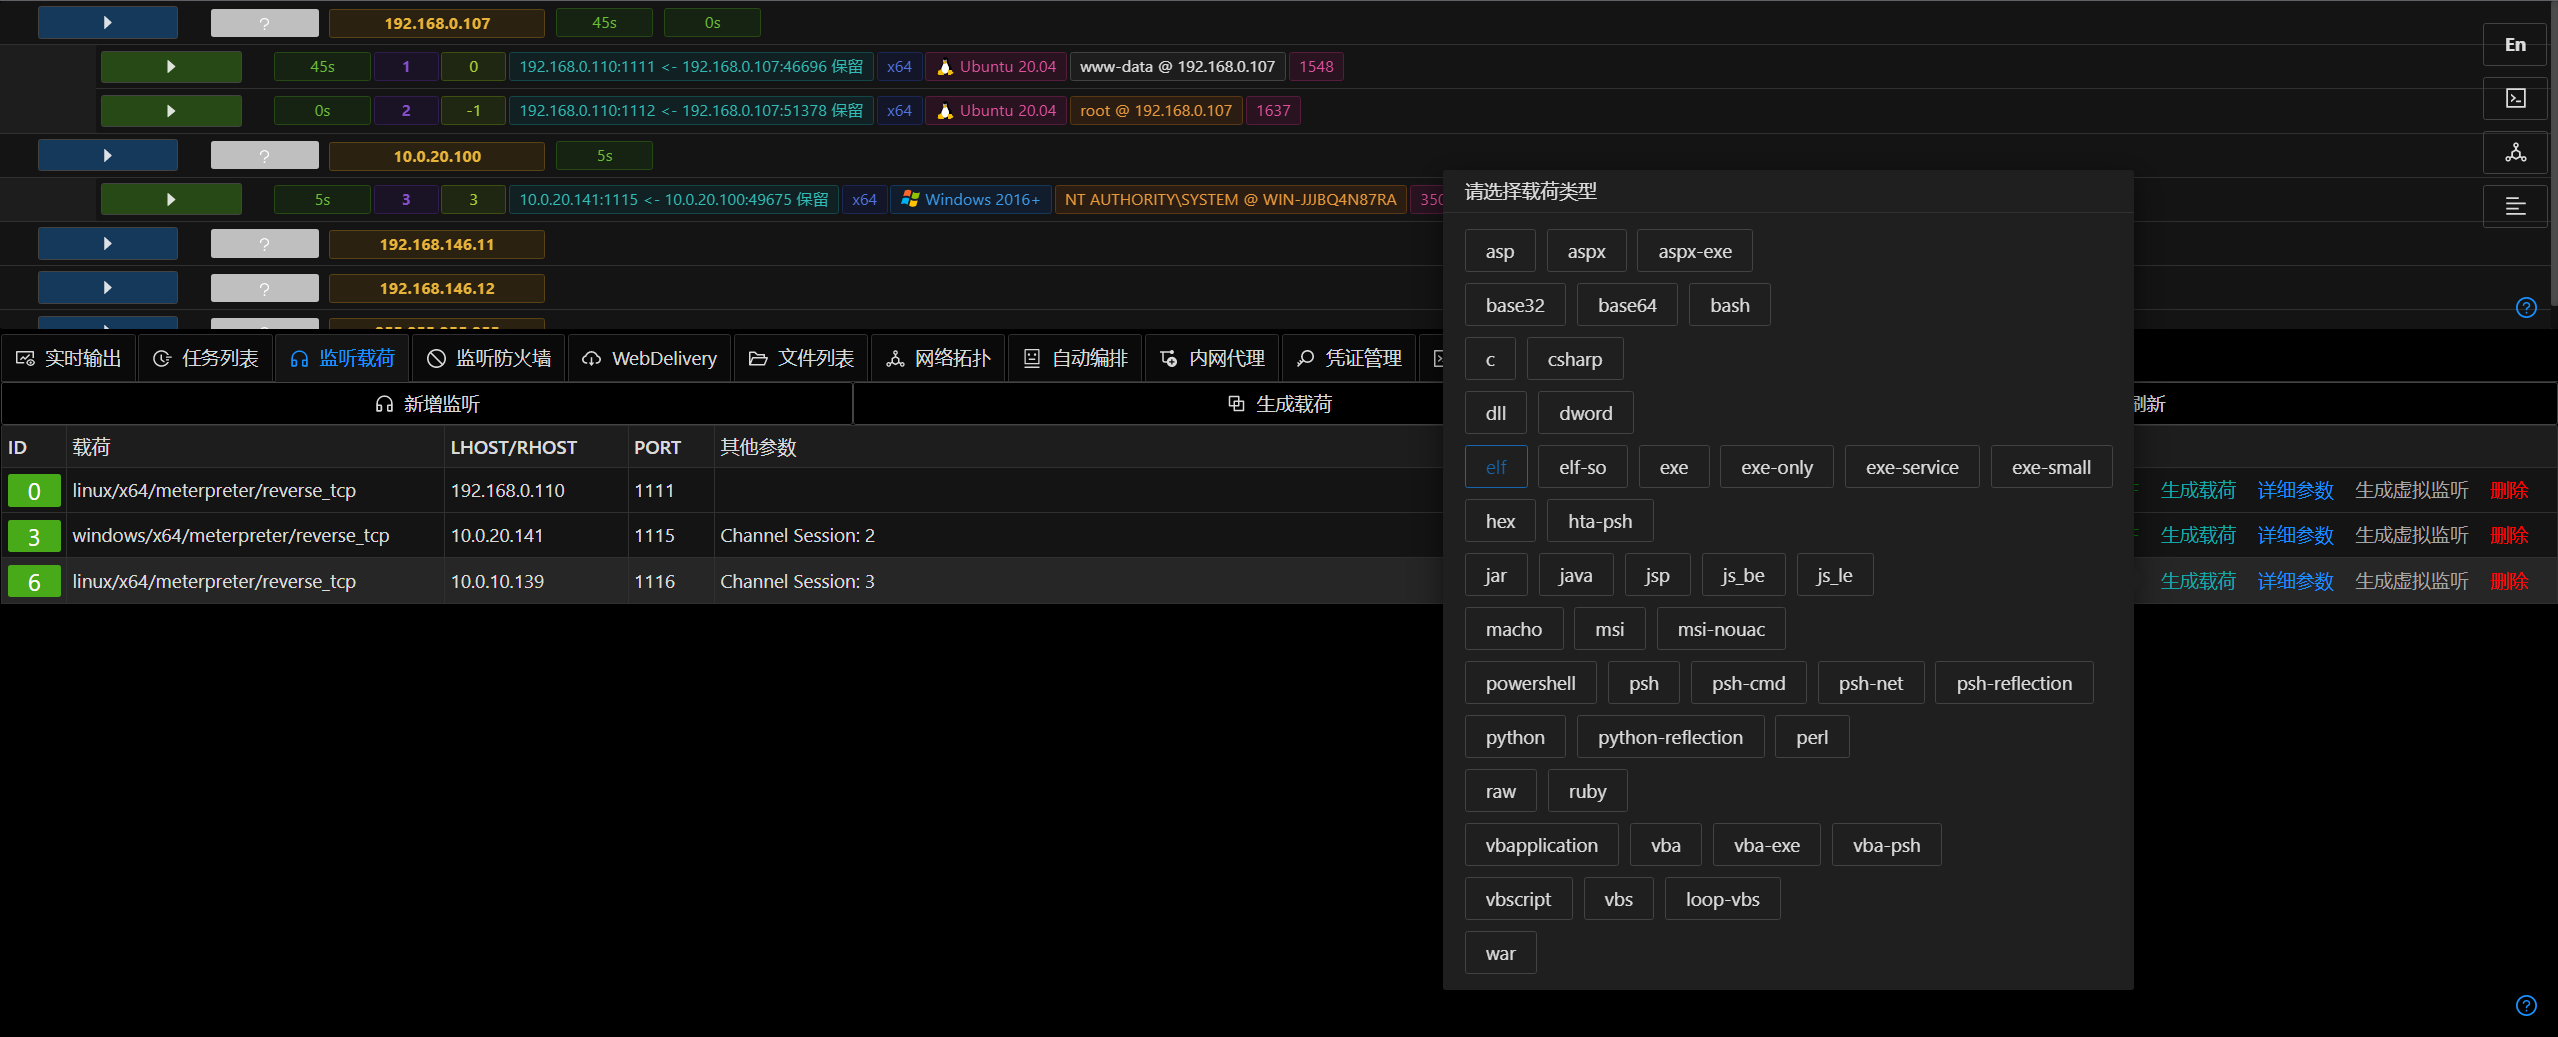This screenshot has width=2558, height=1037.
Task: Choose csharp payload type
Action: (1575, 359)
